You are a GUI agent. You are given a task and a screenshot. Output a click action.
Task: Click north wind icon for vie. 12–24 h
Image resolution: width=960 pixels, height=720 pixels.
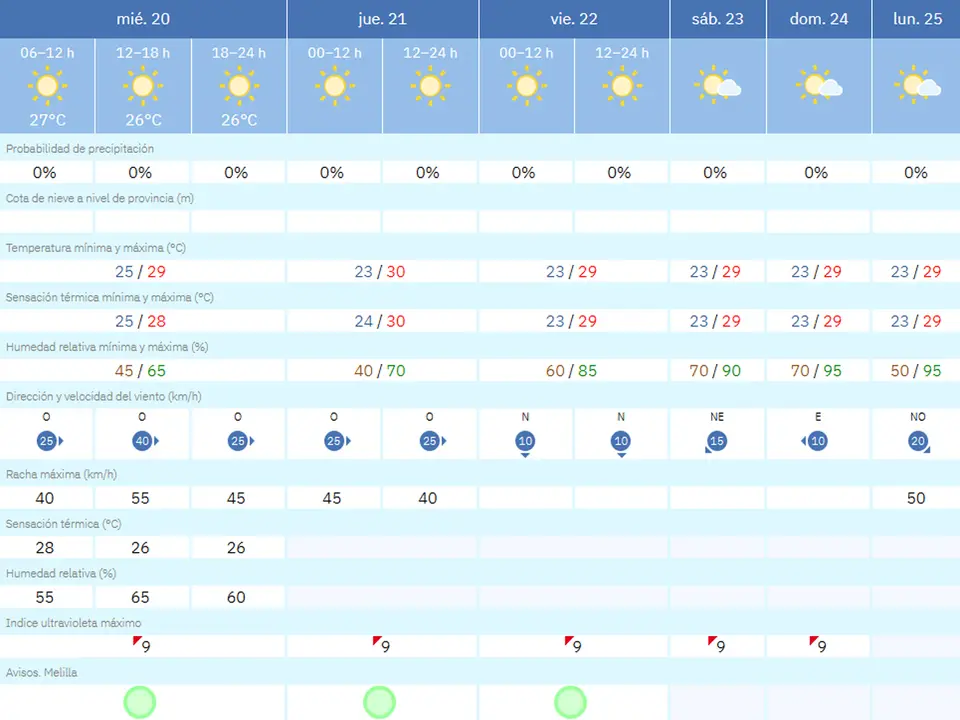[x=621, y=444]
